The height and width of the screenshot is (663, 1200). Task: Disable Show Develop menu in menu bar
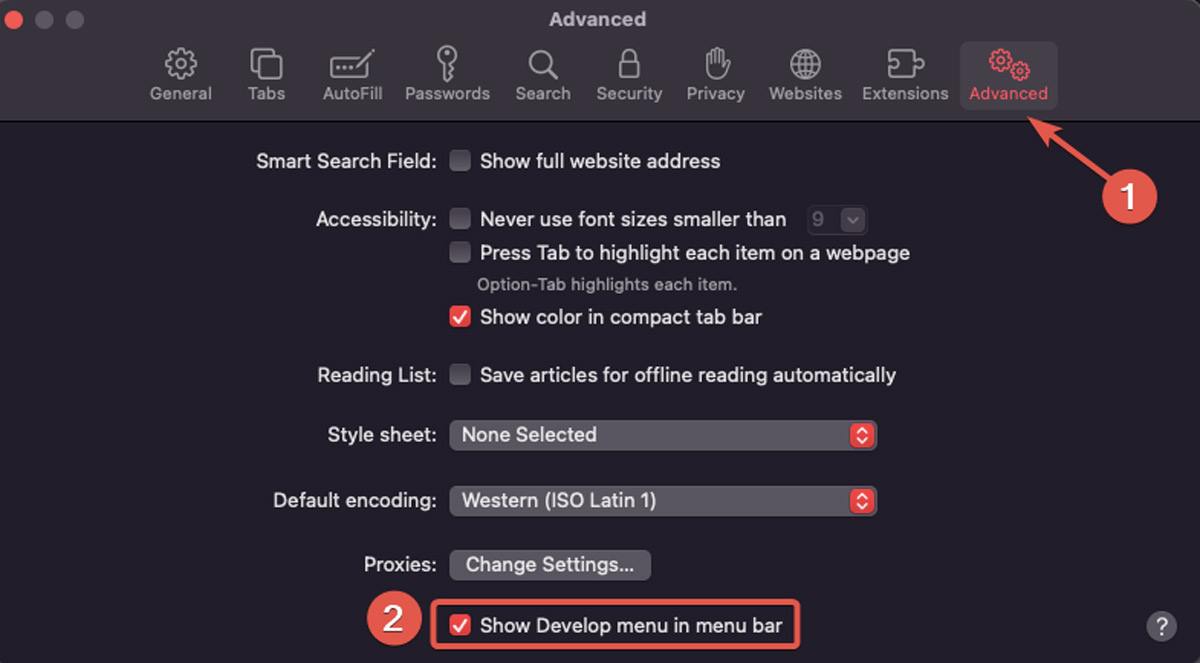[459, 625]
